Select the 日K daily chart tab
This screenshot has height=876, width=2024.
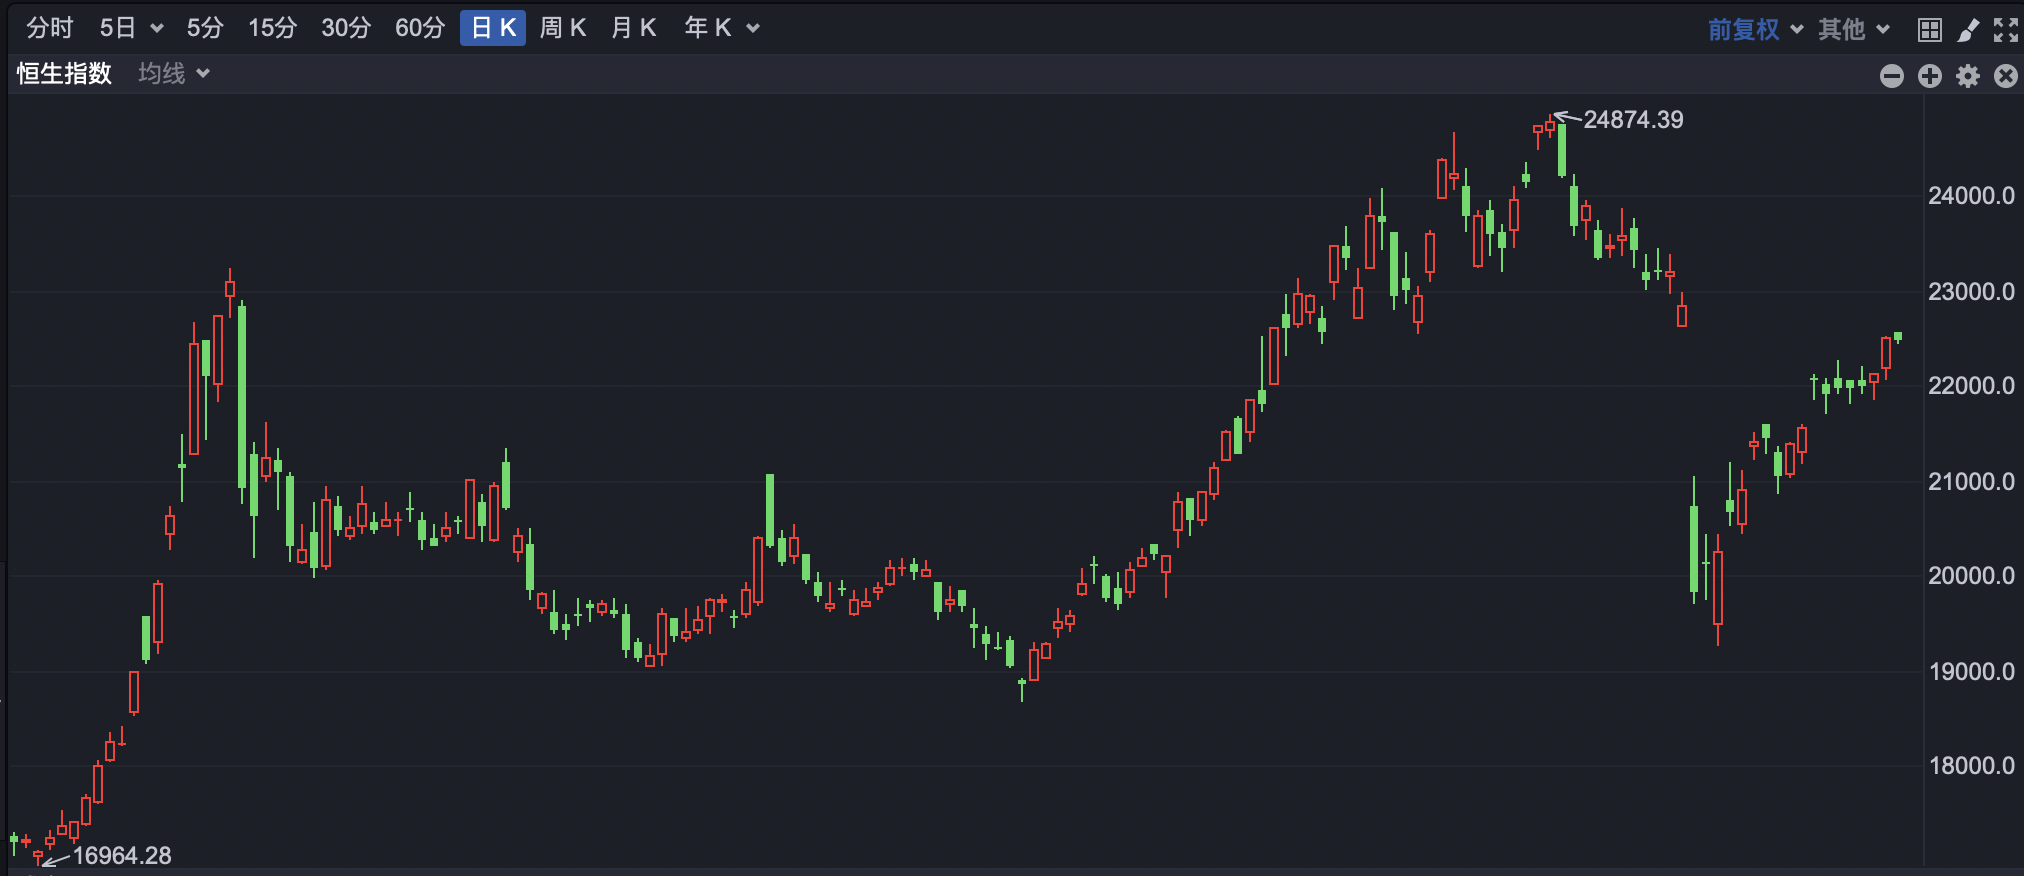tap(493, 28)
